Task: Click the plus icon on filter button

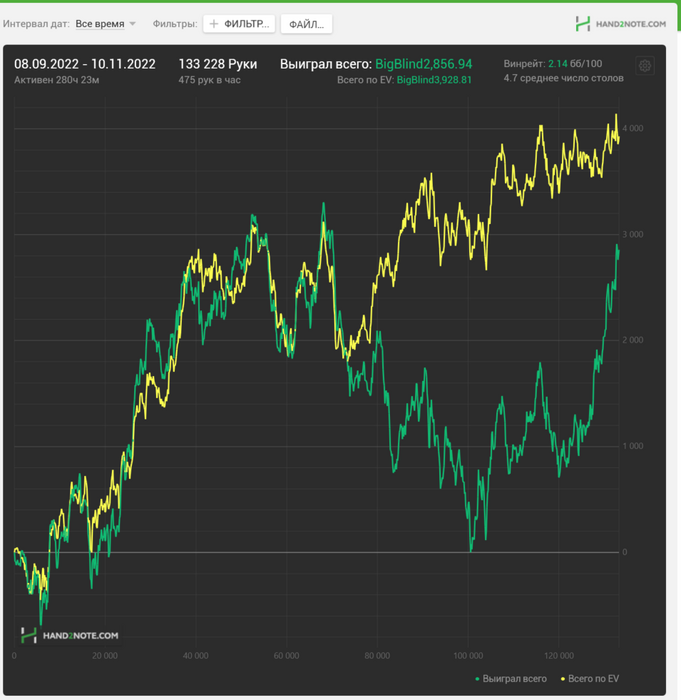Action: (x=214, y=23)
